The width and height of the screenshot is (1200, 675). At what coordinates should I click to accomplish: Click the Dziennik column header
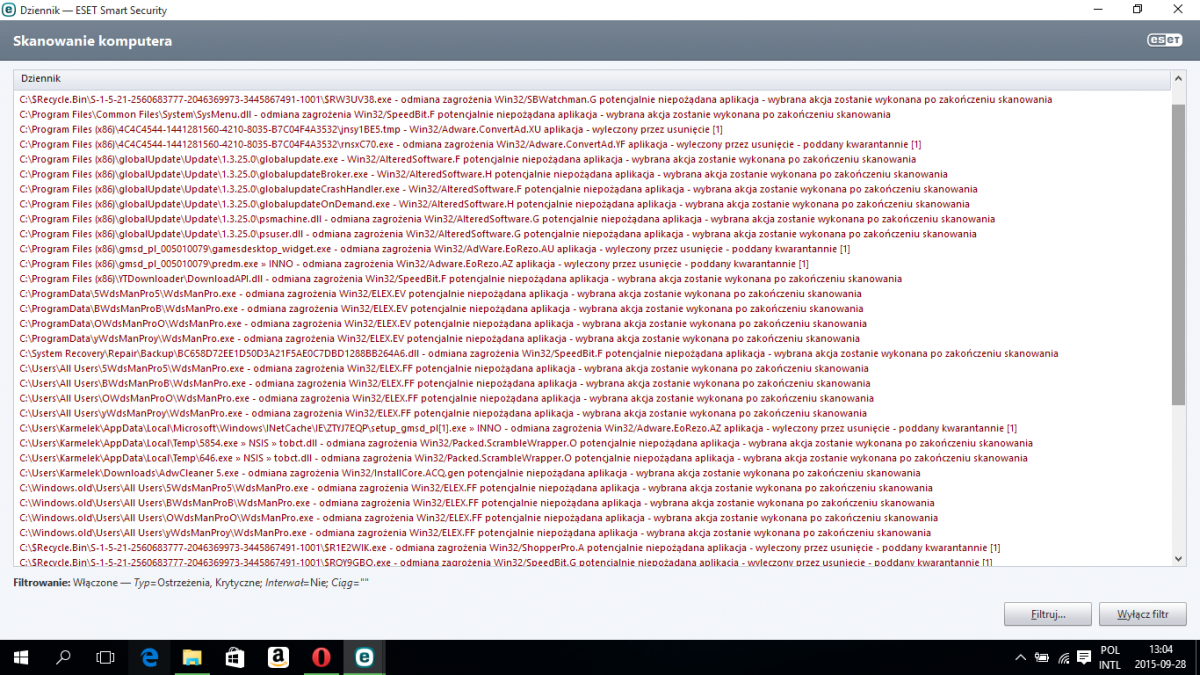[x=592, y=79]
